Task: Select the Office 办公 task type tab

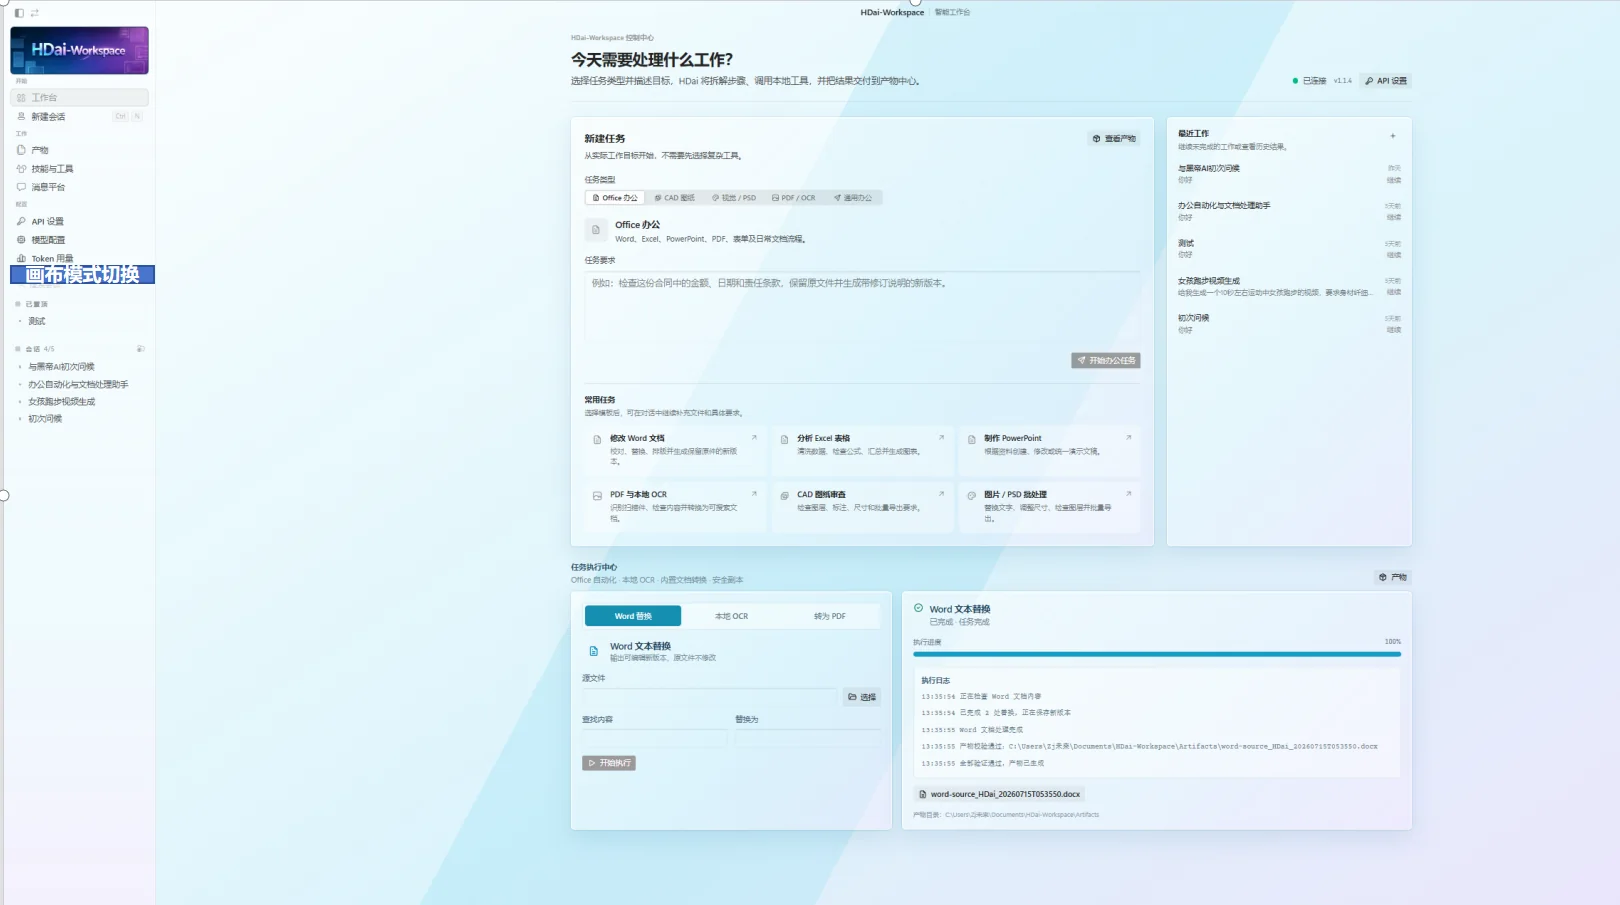Action: click(x=615, y=198)
